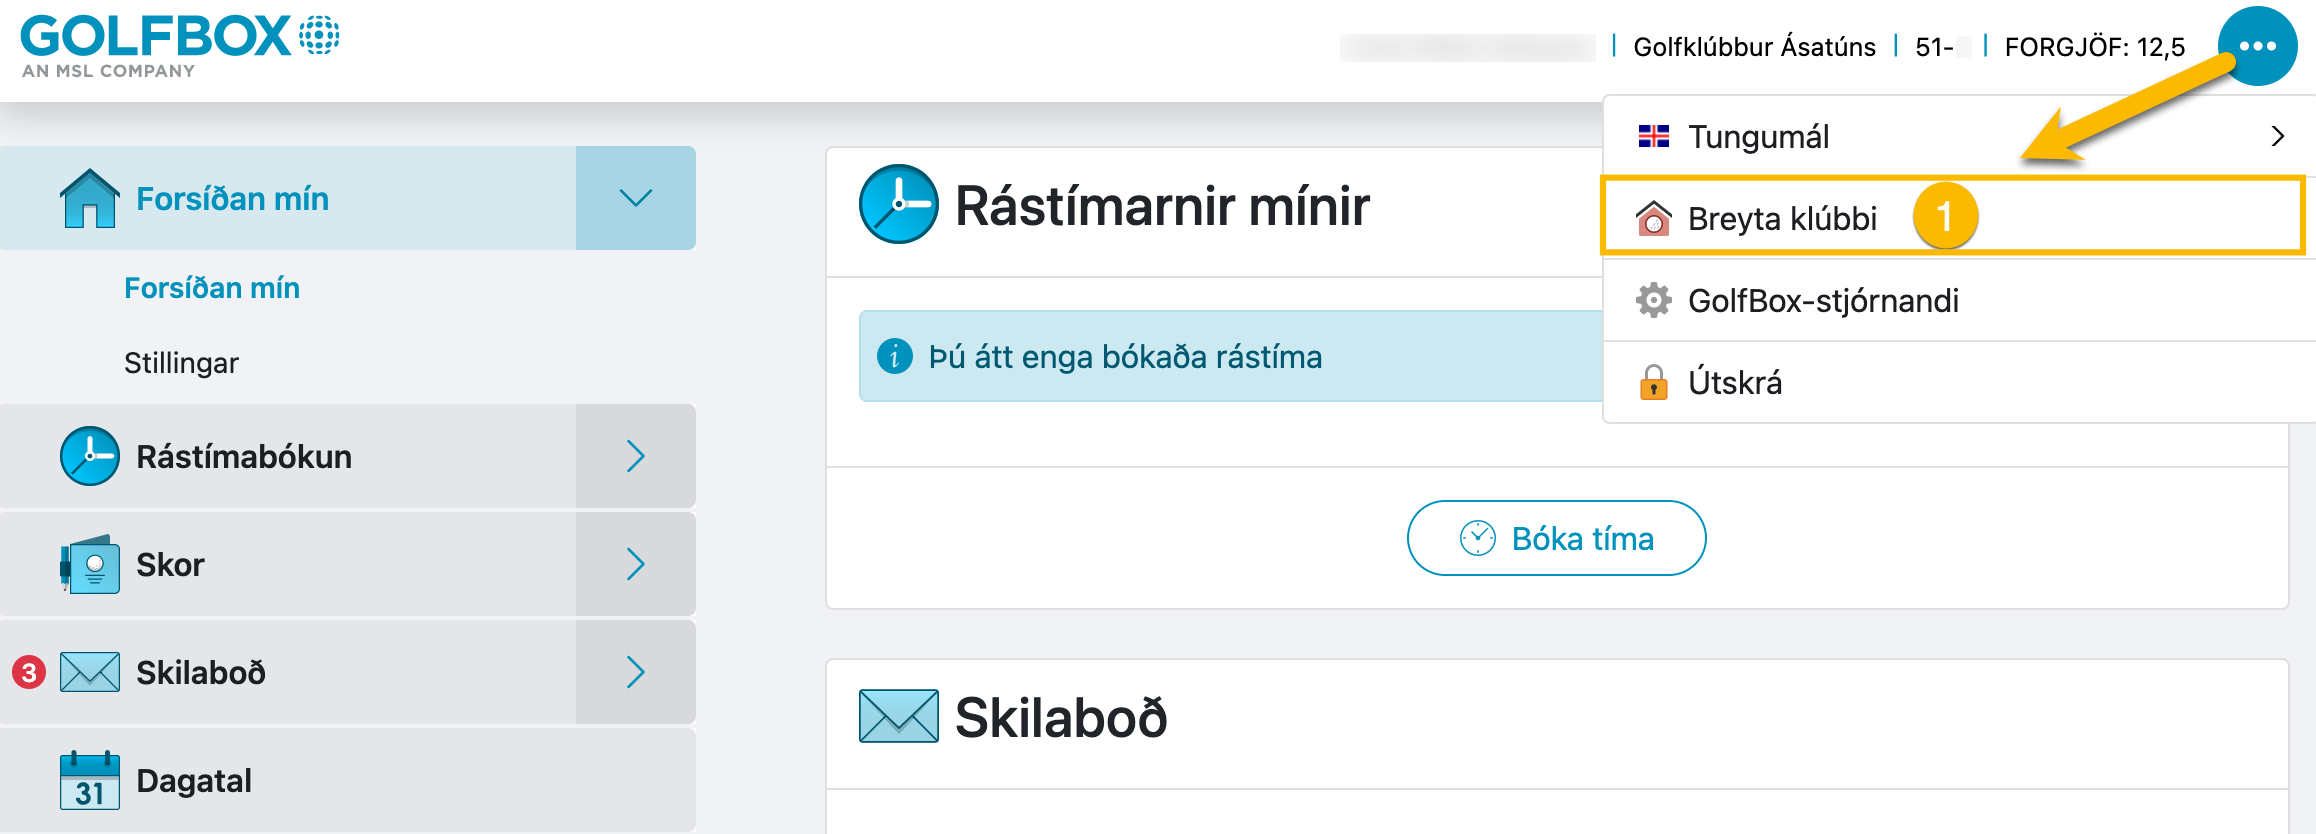This screenshot has height=834, width=2316.
Task: Click the GolfBox logo
Action: pos(180,46)
